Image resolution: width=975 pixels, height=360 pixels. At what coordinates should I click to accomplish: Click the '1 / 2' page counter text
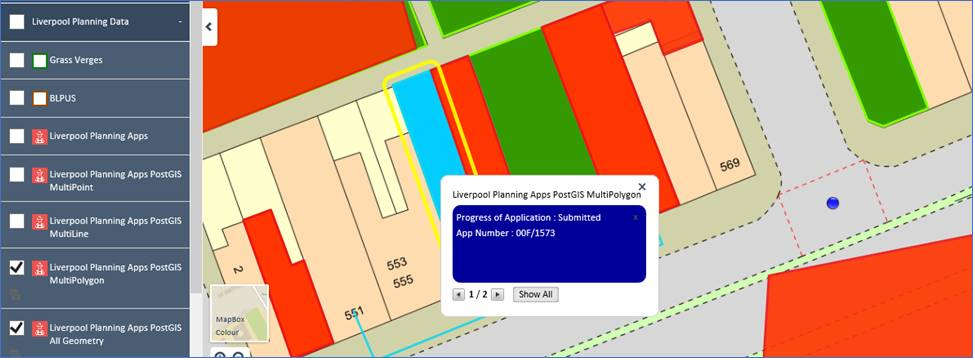click(x=478, y=295)
